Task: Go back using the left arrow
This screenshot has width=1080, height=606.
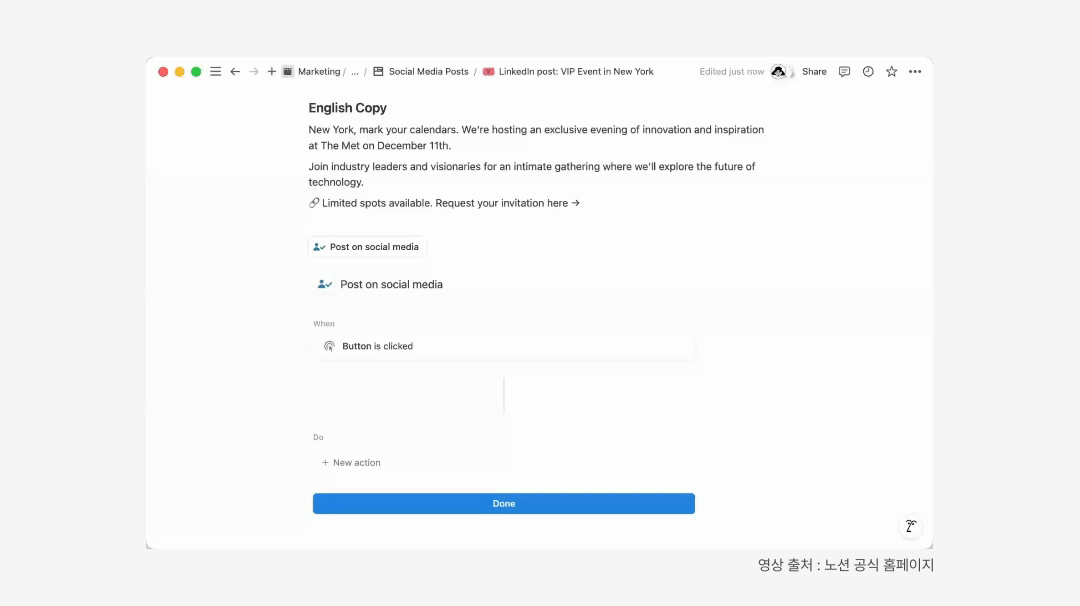Action: point(235,72)
